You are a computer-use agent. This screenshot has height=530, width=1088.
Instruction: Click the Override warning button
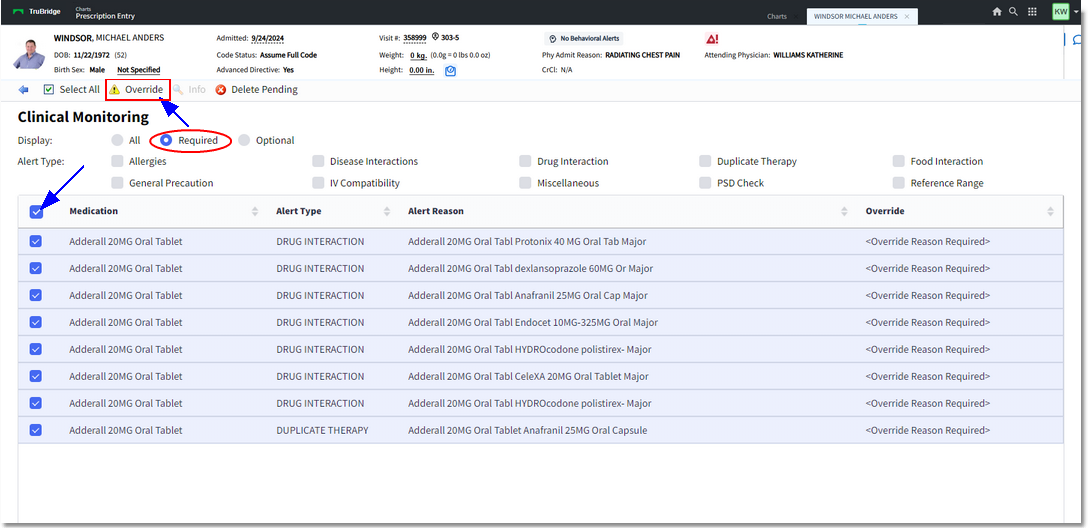click(x=137, y=89)
